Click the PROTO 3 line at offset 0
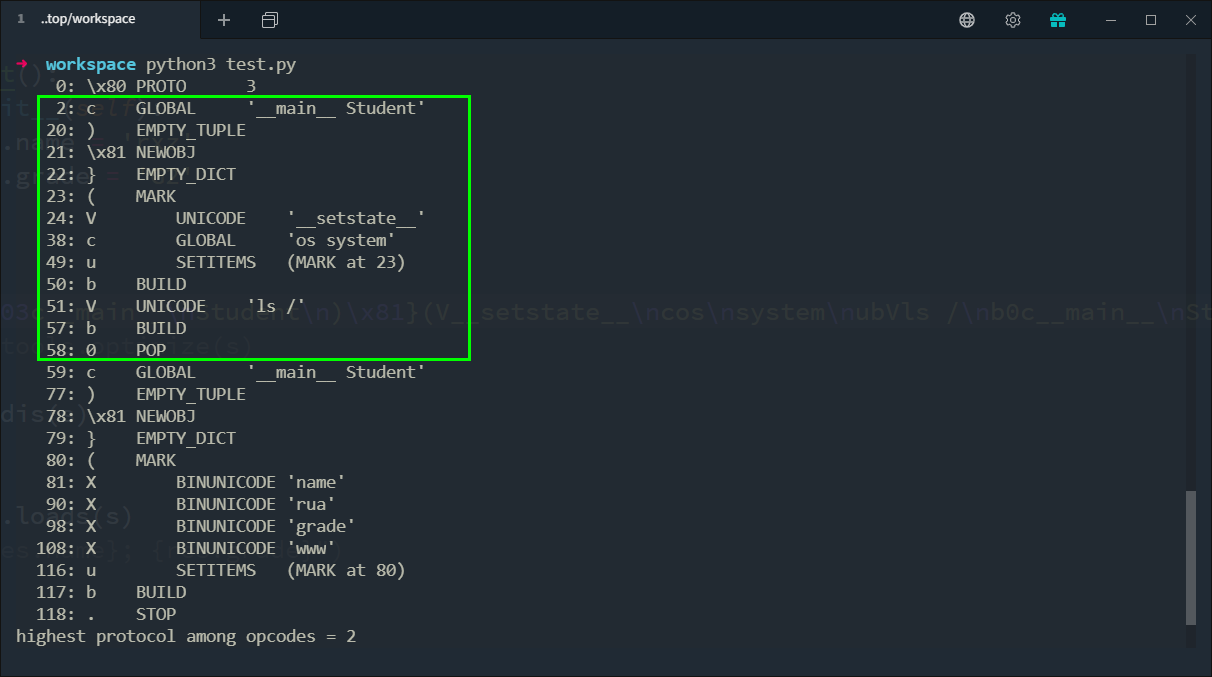Viewport: 1212px width, 677px height. tap(160, 87)
